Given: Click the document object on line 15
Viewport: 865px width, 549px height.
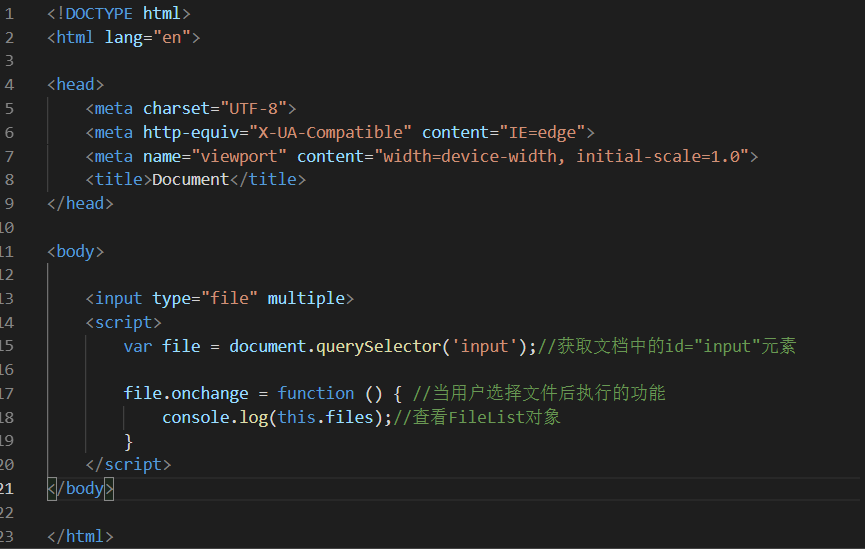Looking at the screenshot, I should (268, 347).
